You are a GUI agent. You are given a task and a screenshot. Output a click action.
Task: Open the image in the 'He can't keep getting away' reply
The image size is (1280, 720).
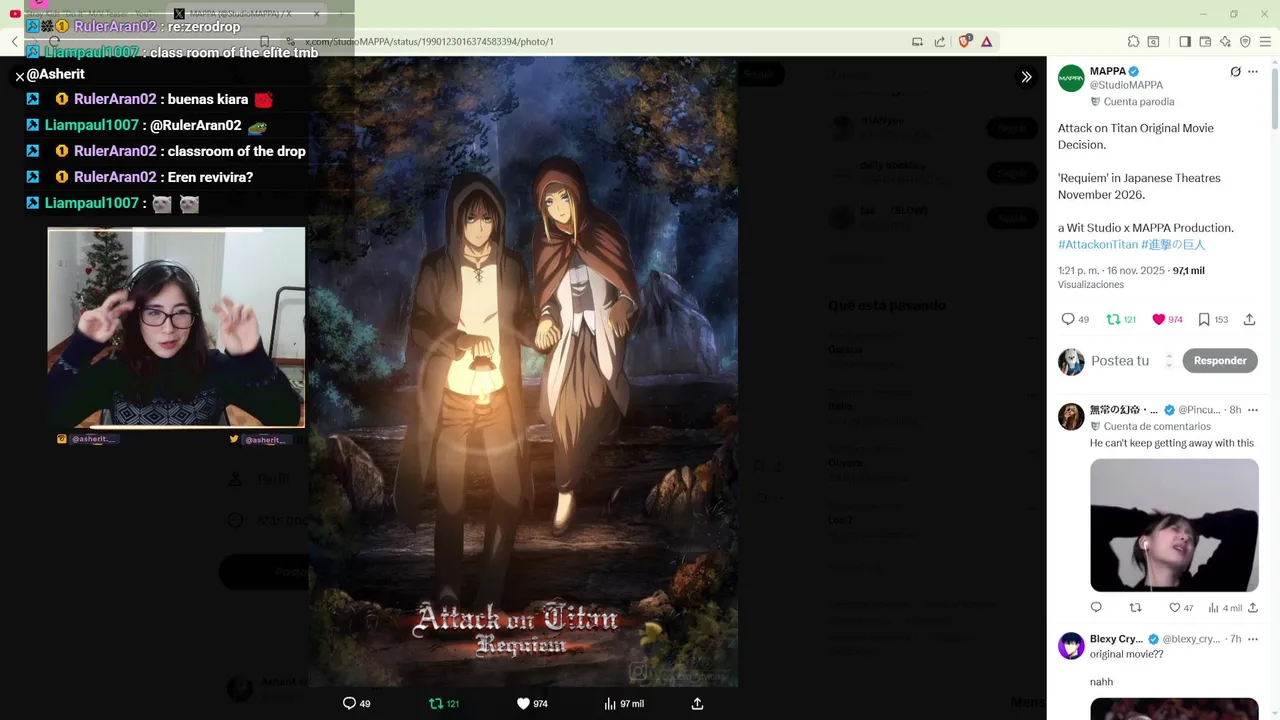coord(1174,525)
